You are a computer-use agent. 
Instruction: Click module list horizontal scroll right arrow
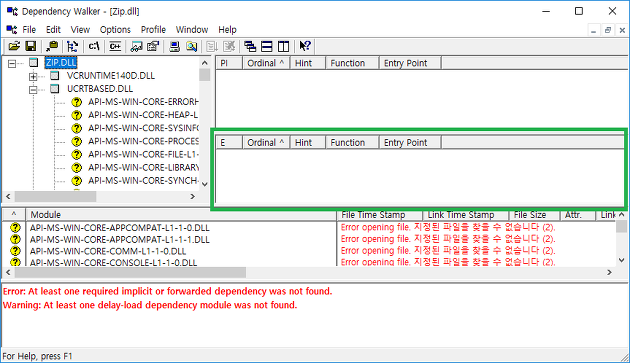pyautogui.click(x=609, y=272)
